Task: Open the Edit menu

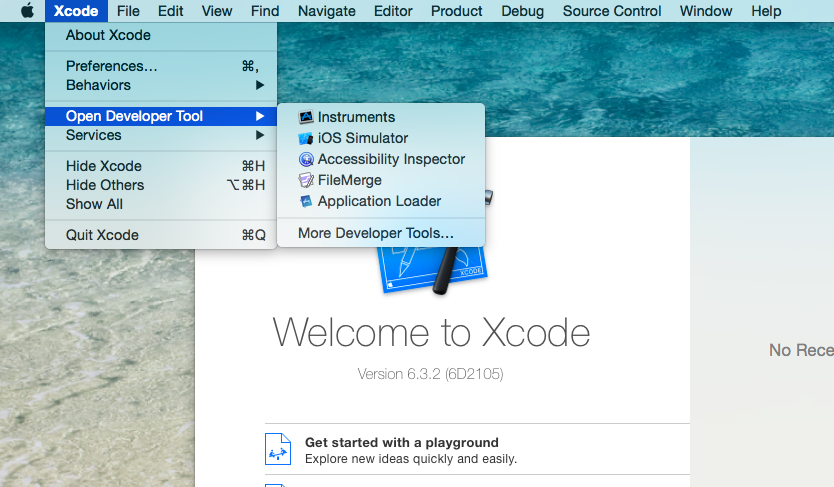Action: pos(170,11)
